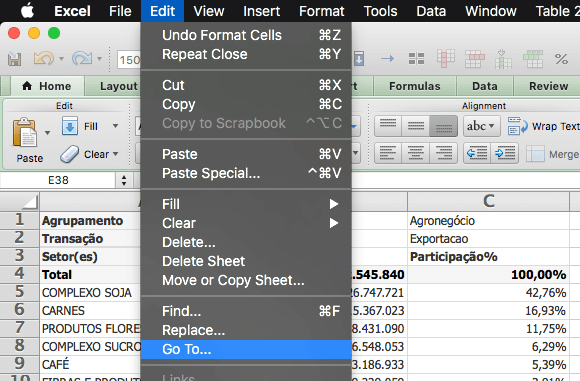This screenshot has width=580, height=381.
Task: Choose Move or Copy Sheet...
Action: tap(246, 280)
